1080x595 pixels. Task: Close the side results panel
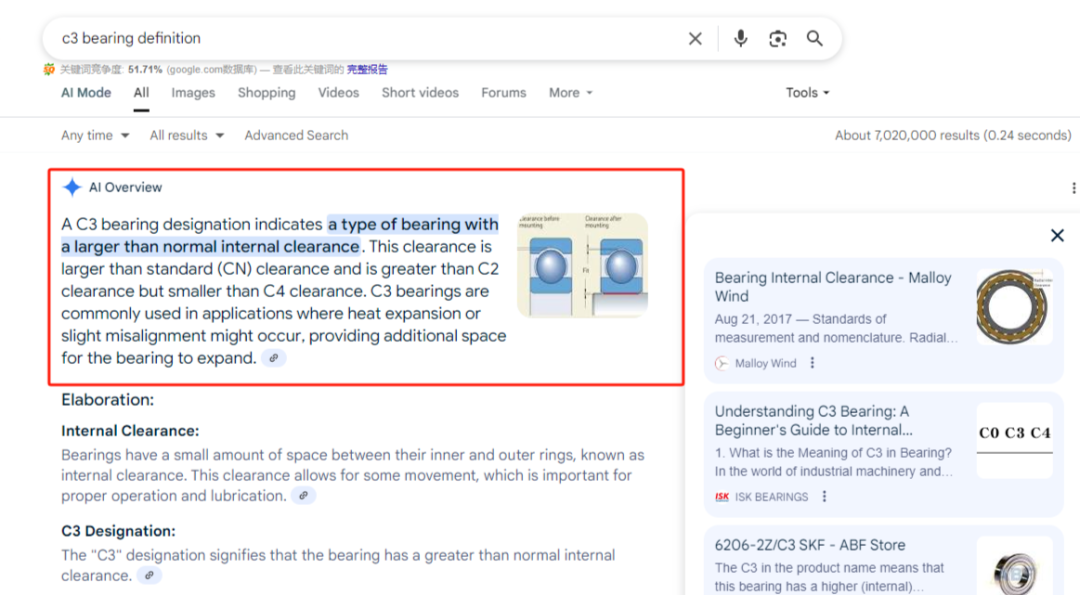[1057, 235]
